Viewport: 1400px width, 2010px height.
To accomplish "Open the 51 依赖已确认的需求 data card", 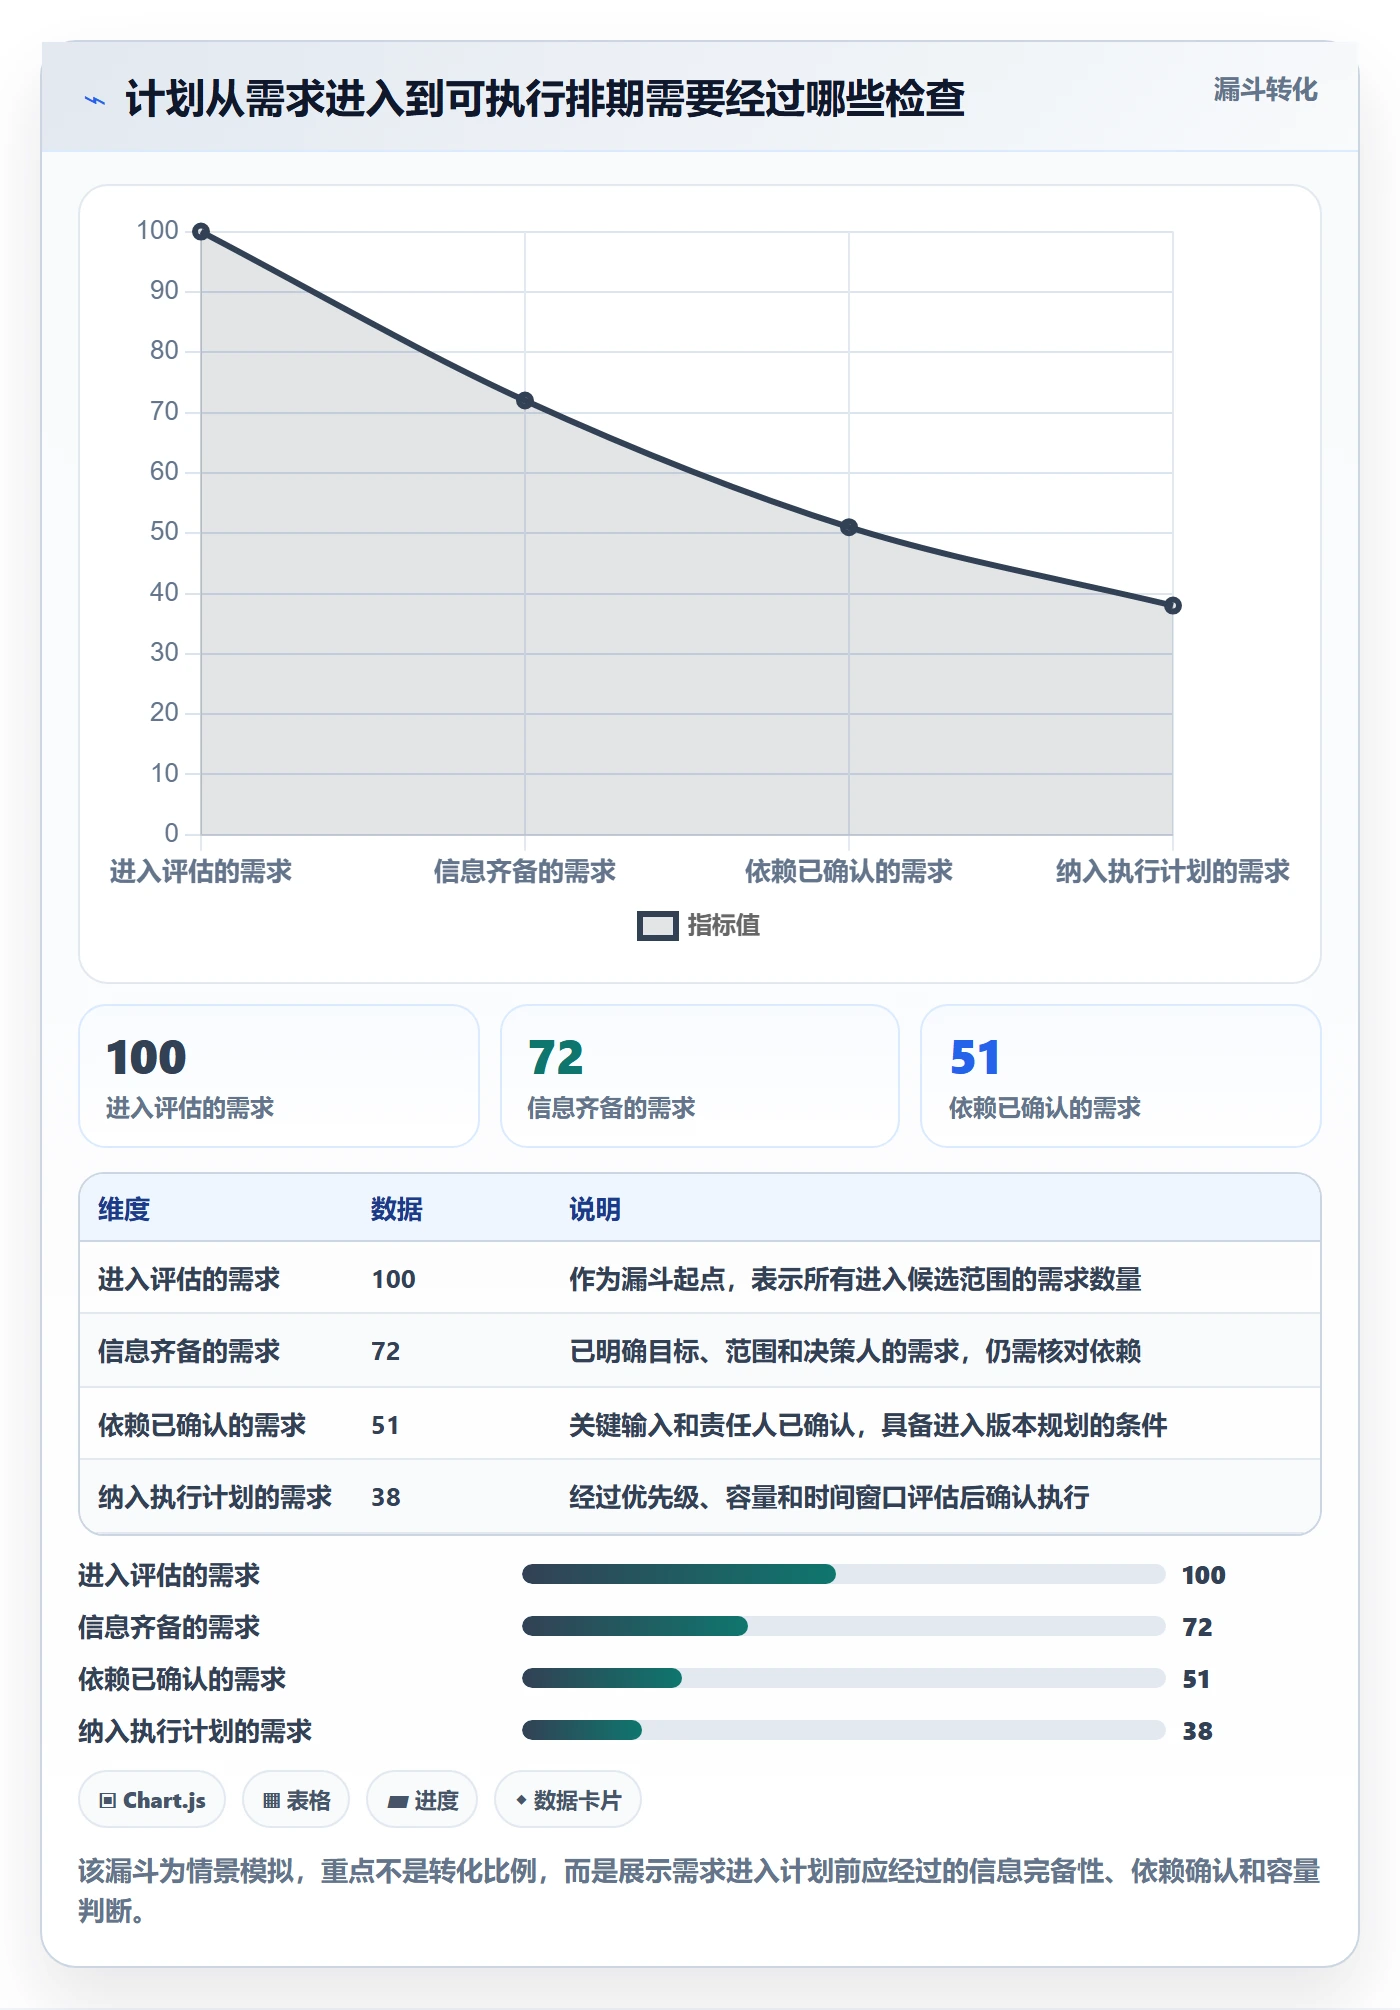I will click(1121, 1076).
